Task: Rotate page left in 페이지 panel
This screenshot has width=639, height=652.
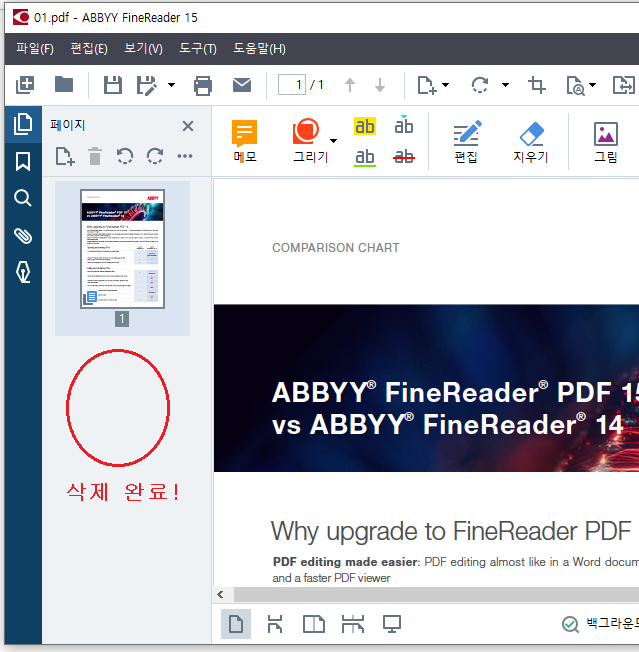Action: tap(125, 156)
